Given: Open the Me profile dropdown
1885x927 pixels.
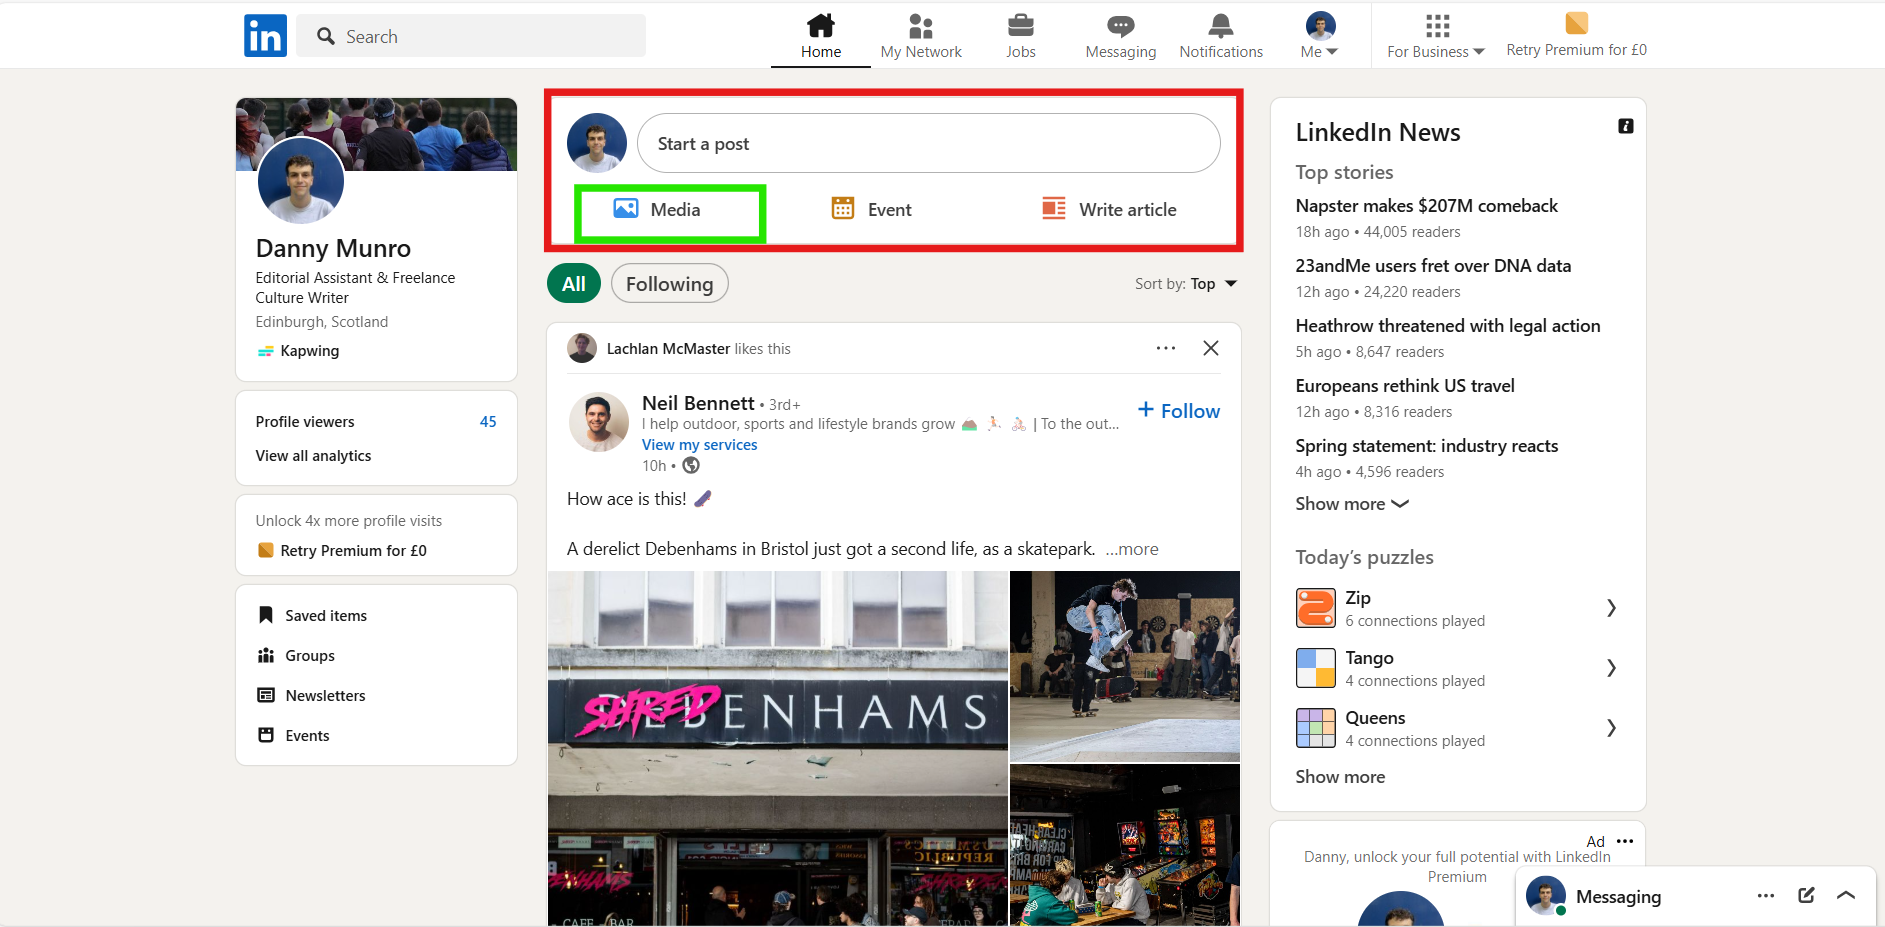Looking at the screenshot, I should pos(1318,35).
